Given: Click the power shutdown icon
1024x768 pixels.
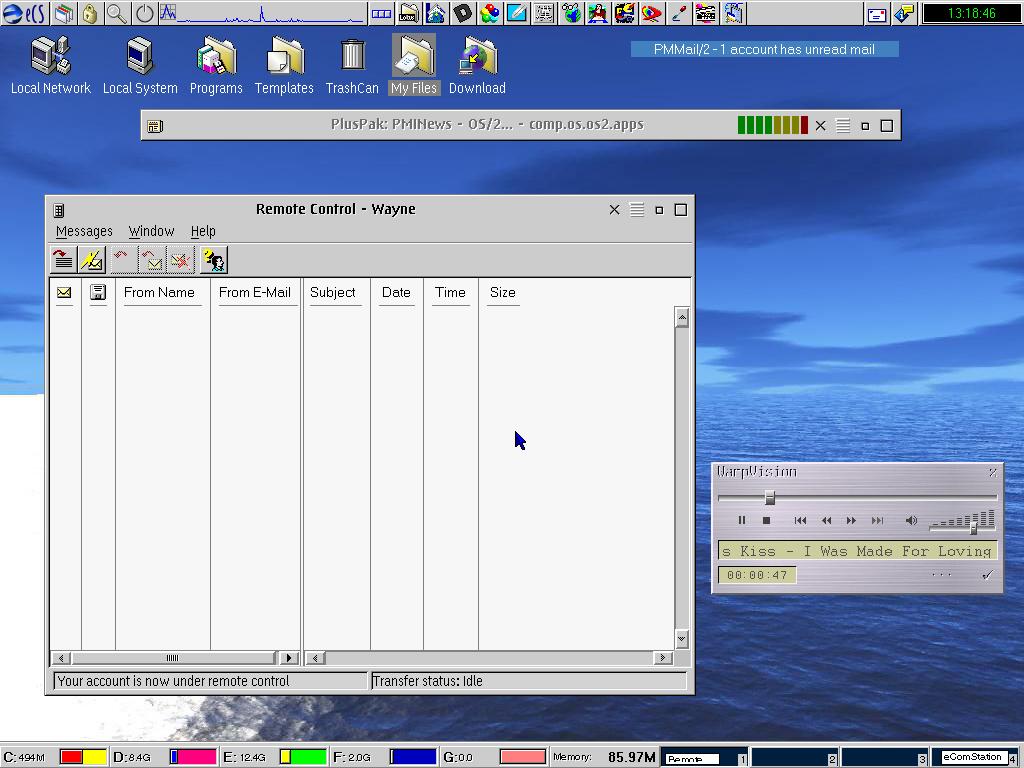Looking at the screenshot, I should coord(144,13).
